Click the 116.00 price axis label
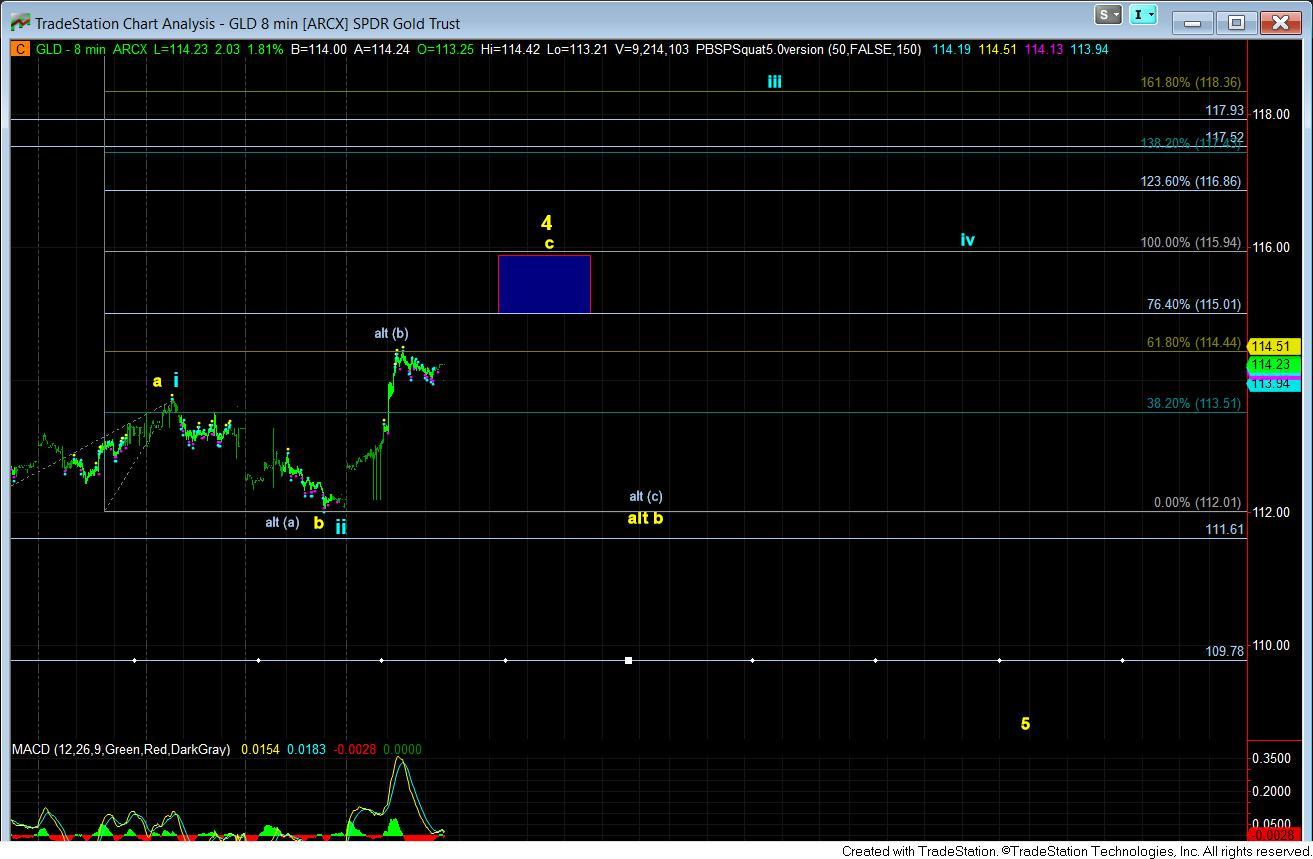This screenshot has height=859, width=1313. (x=1270, y=247)
